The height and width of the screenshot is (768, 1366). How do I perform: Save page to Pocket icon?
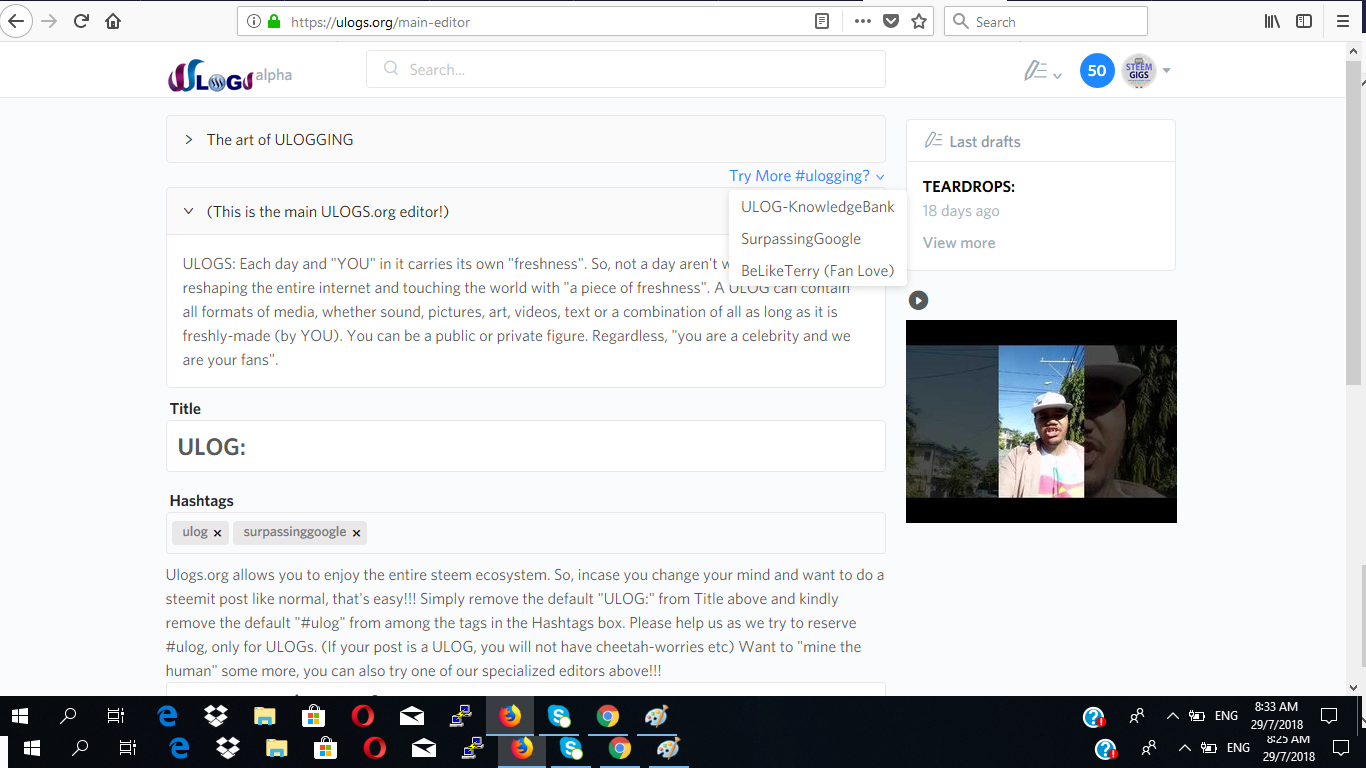(891, 21)
